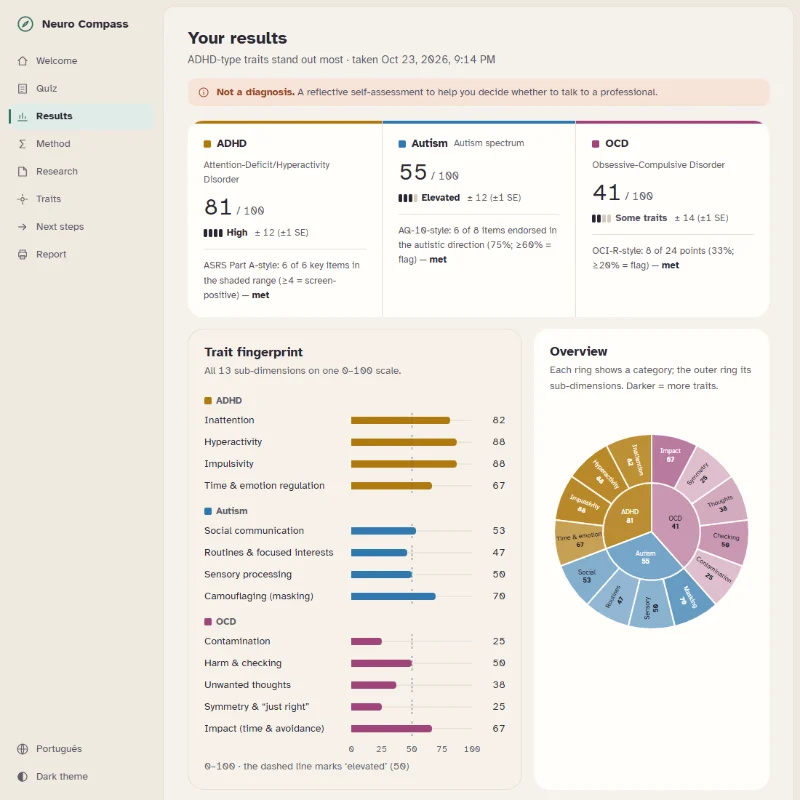Switch language to Português

click(x=81, y=748)
